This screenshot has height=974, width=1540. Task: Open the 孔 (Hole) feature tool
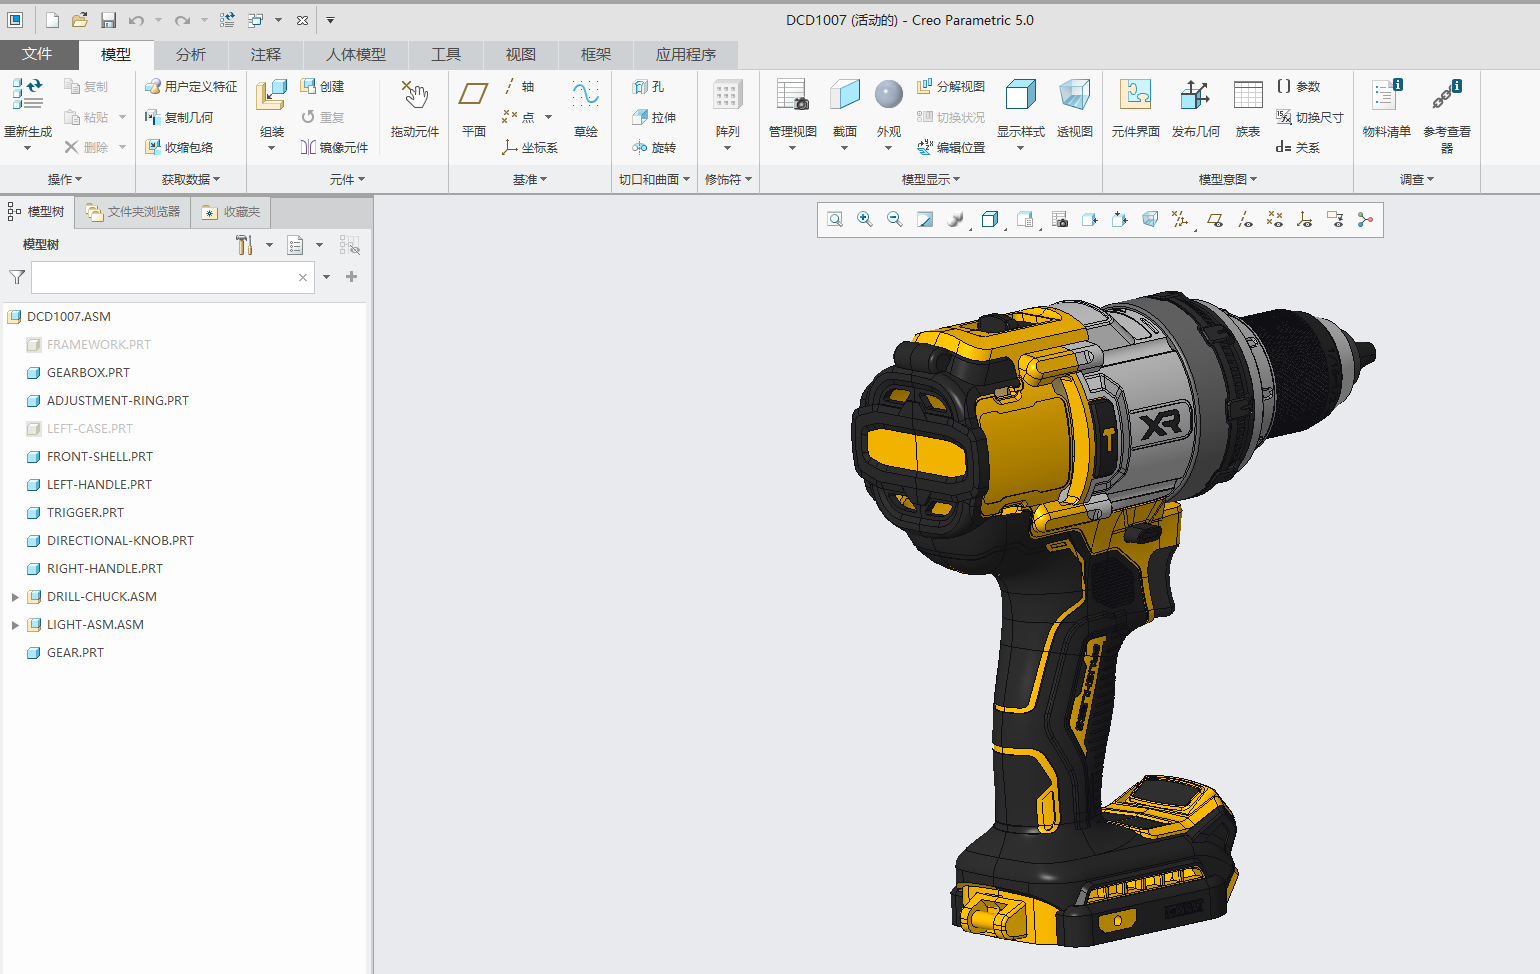653,86
